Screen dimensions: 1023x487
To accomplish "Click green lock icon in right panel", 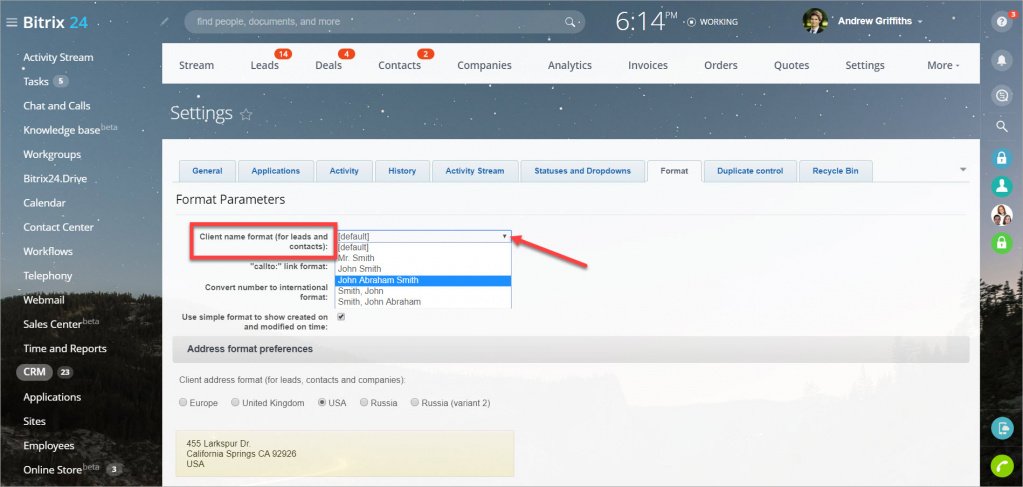I will tap(1001, 244).
